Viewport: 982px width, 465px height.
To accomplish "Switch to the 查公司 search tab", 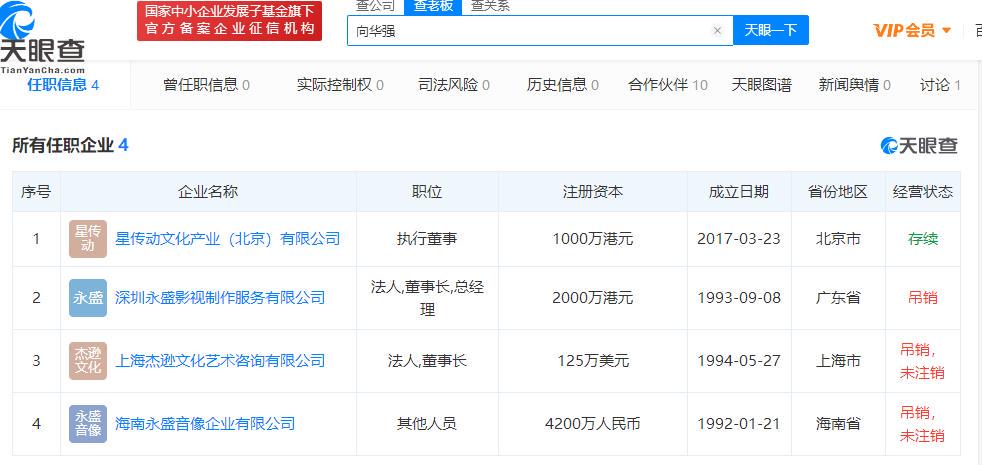I will [376, 6].
